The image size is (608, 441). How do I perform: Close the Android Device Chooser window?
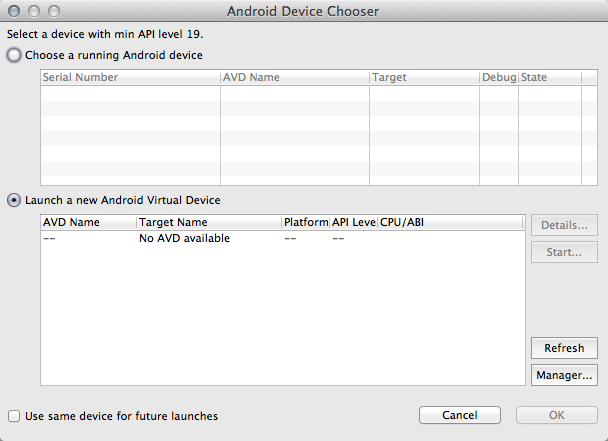pos(13,12)
